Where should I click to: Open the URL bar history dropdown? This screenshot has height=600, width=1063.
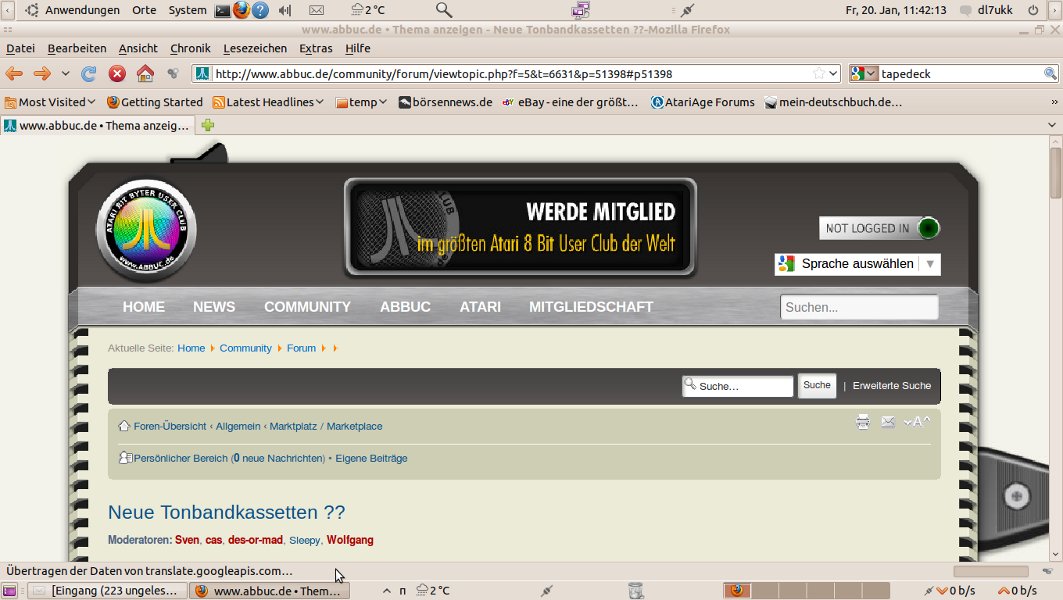point(833,73)
